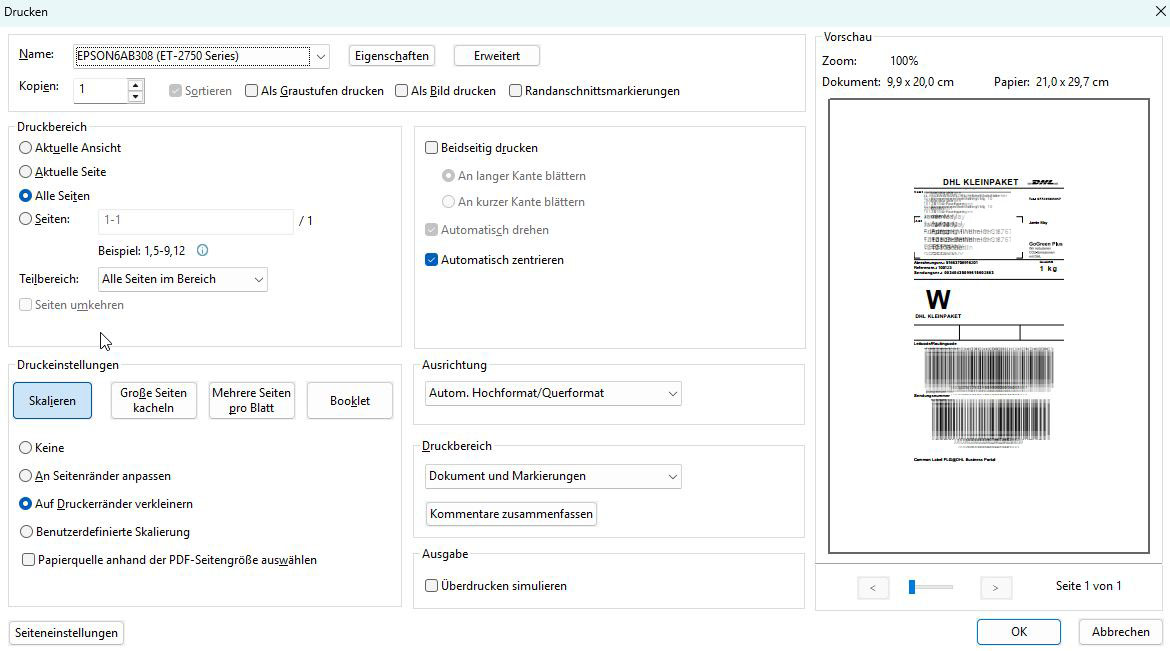Cancel with Abbrechen button
1170x651 pixels.
[1121, 632]
